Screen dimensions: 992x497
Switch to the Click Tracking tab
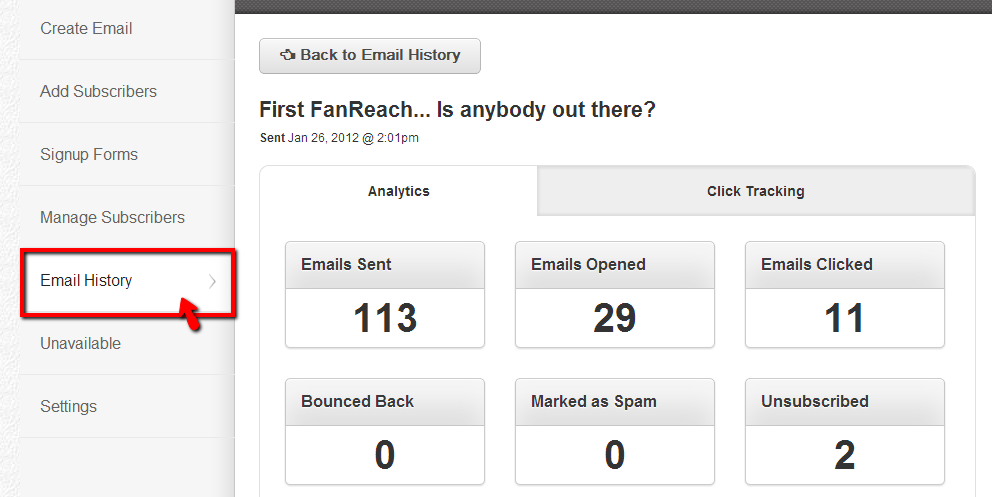(x=755, y=191)
